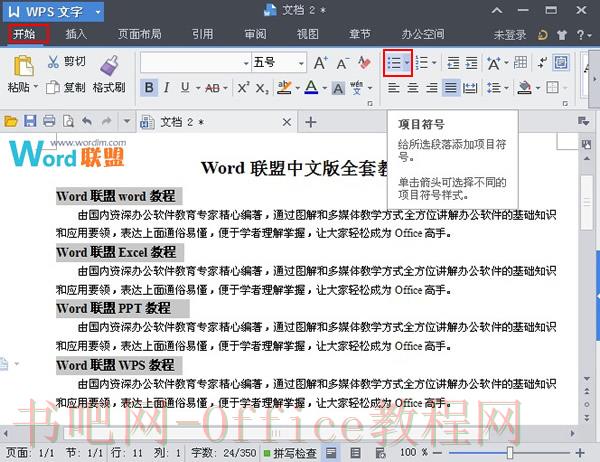Align text right
The image size is (600, 462).
[x=432, y=88]
